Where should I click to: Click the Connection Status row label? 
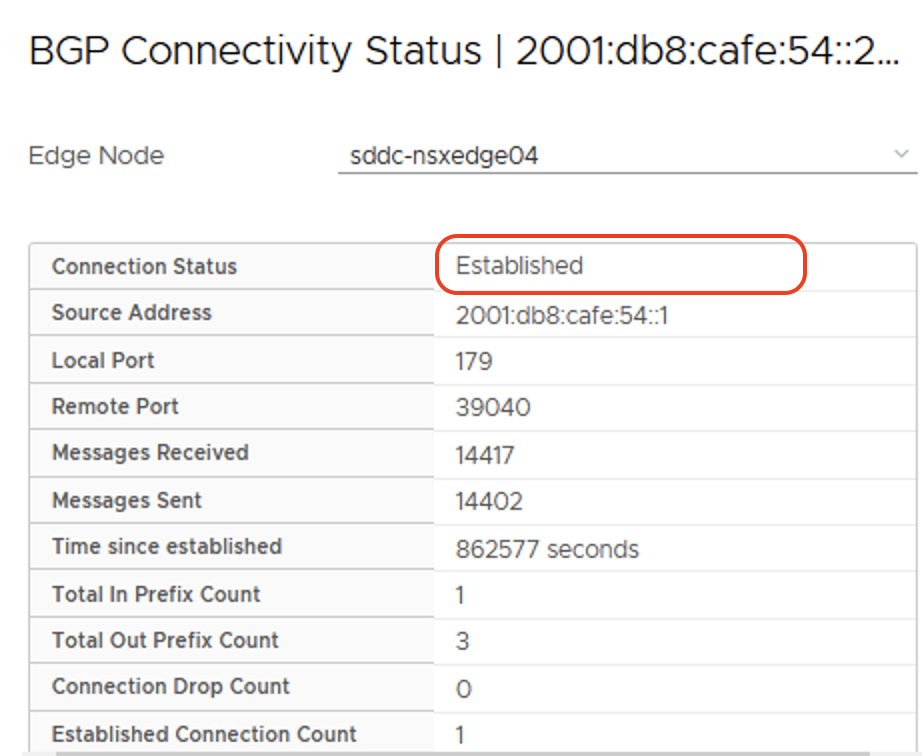[x=144, y=266]
